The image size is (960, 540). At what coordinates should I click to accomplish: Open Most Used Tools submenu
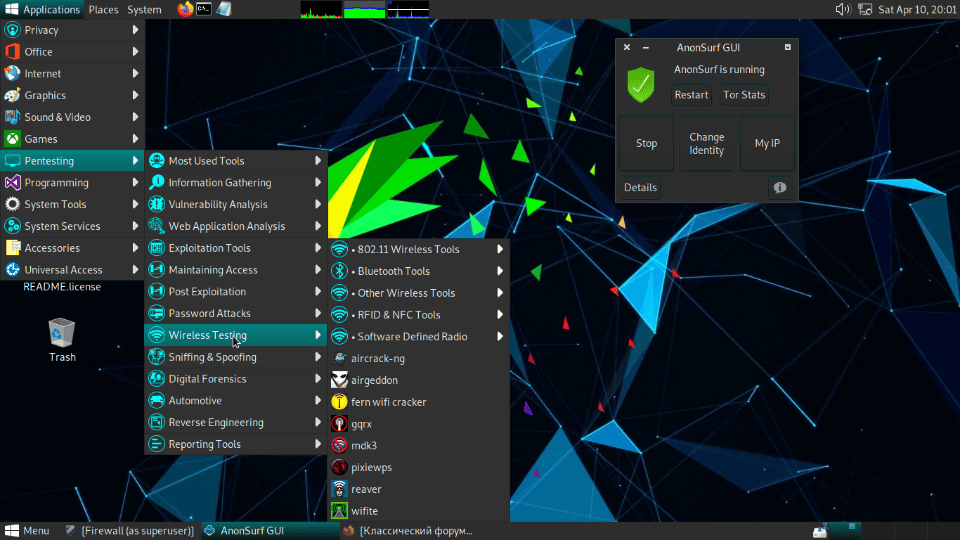pos(235,161)
